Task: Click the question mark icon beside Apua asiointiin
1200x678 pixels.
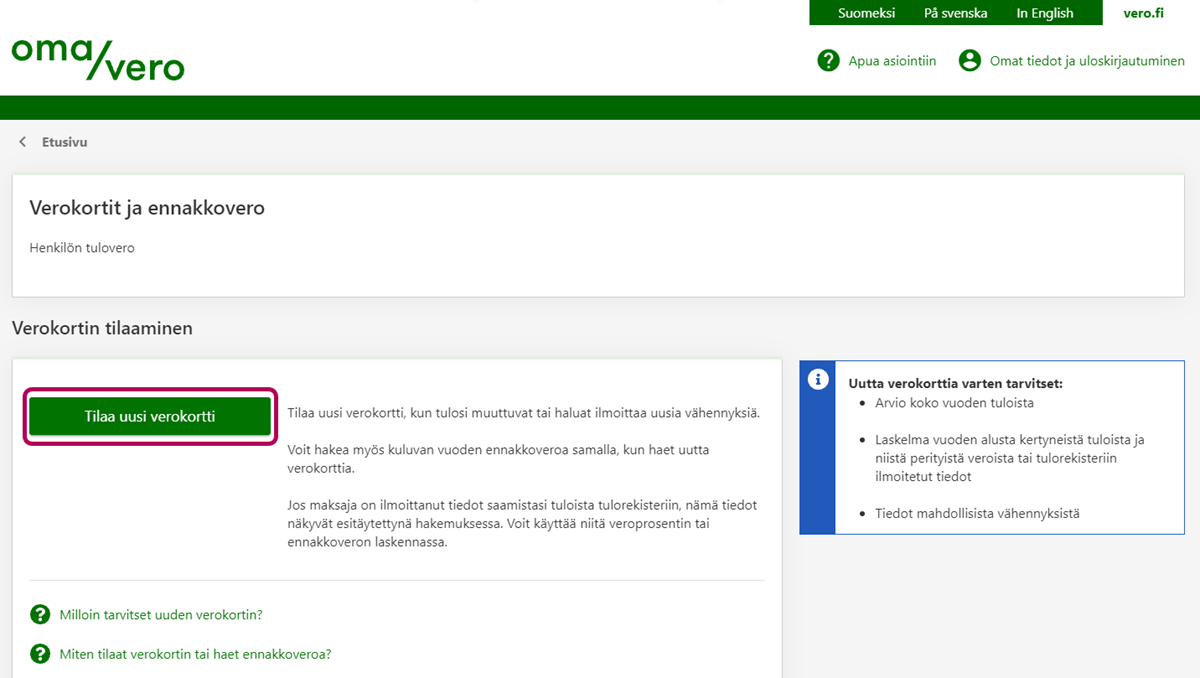Action: coord(828,61)
